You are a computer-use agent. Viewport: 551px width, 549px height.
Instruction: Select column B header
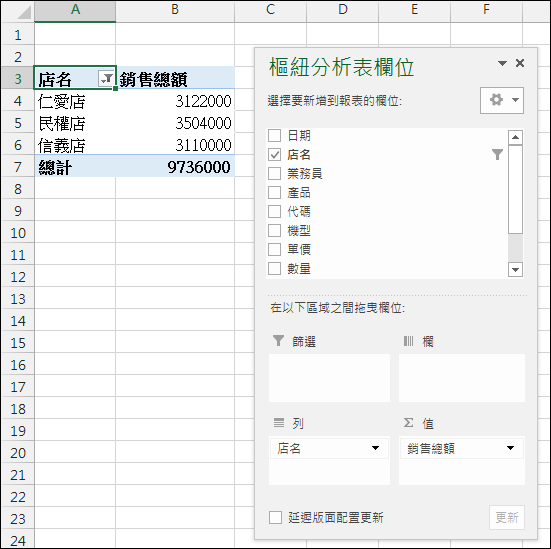[175, 11]
